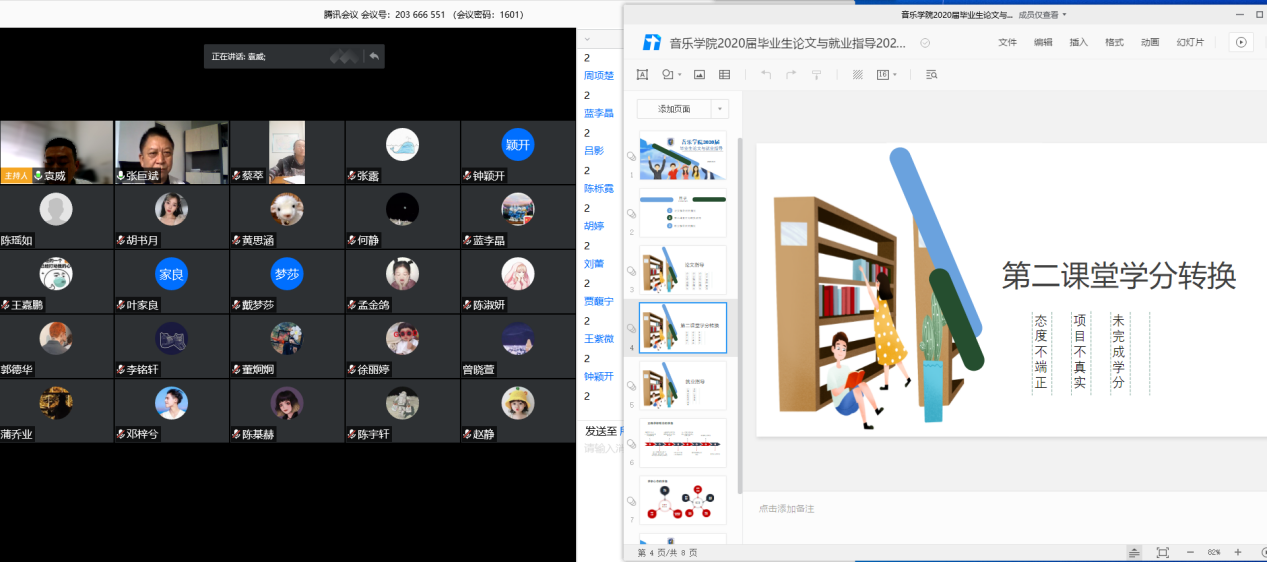
Task: Expand the 添加页面 dropdown arrow
Action: tap(720, 109)
